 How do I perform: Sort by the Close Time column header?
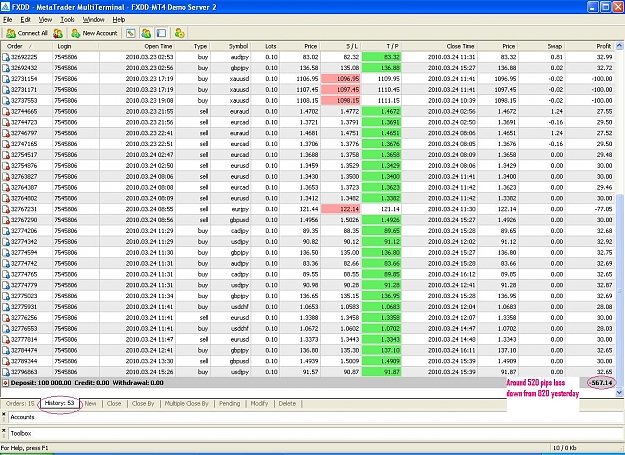click(x=439, y=46)
